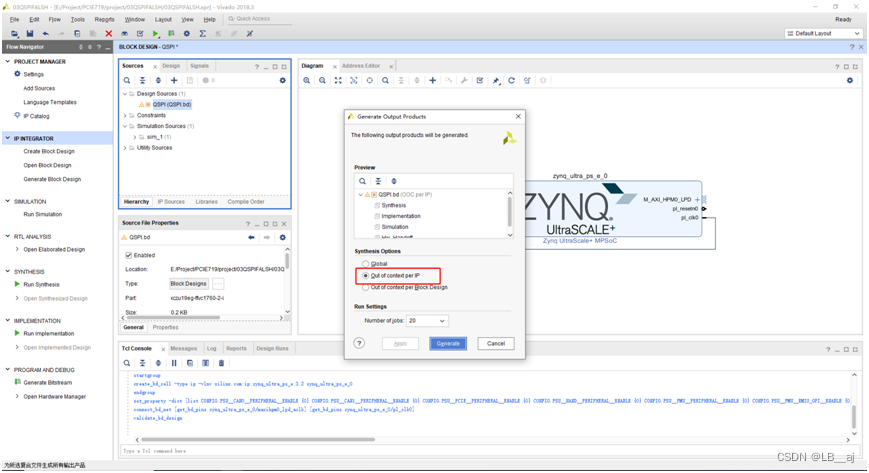
Task: Click Generate Bitstream in Flow Navigator
Action: [x=48, y=383]
